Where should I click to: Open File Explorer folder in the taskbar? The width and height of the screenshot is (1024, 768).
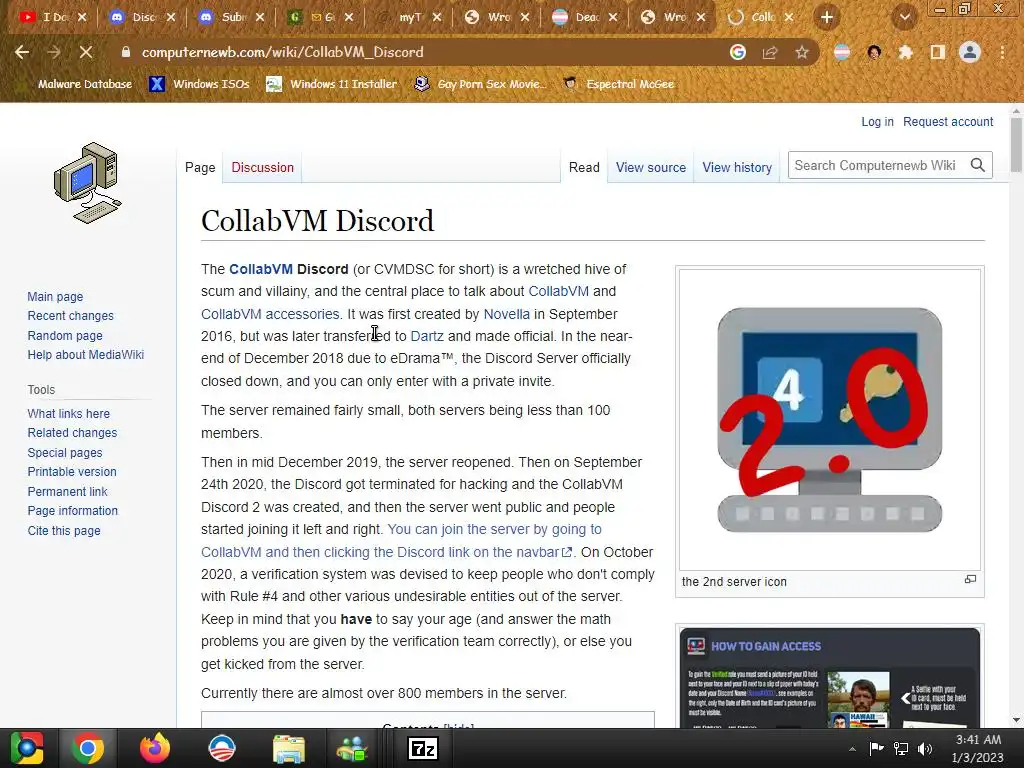click(288, 748)
